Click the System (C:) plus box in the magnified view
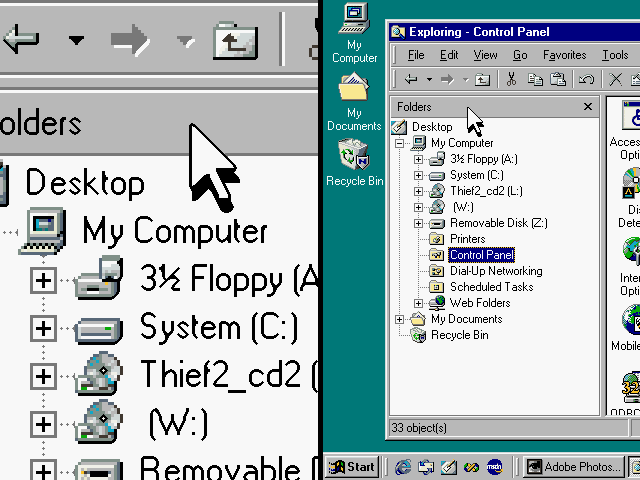Viewport: 640px width, 480px height. tap(43, 329)
